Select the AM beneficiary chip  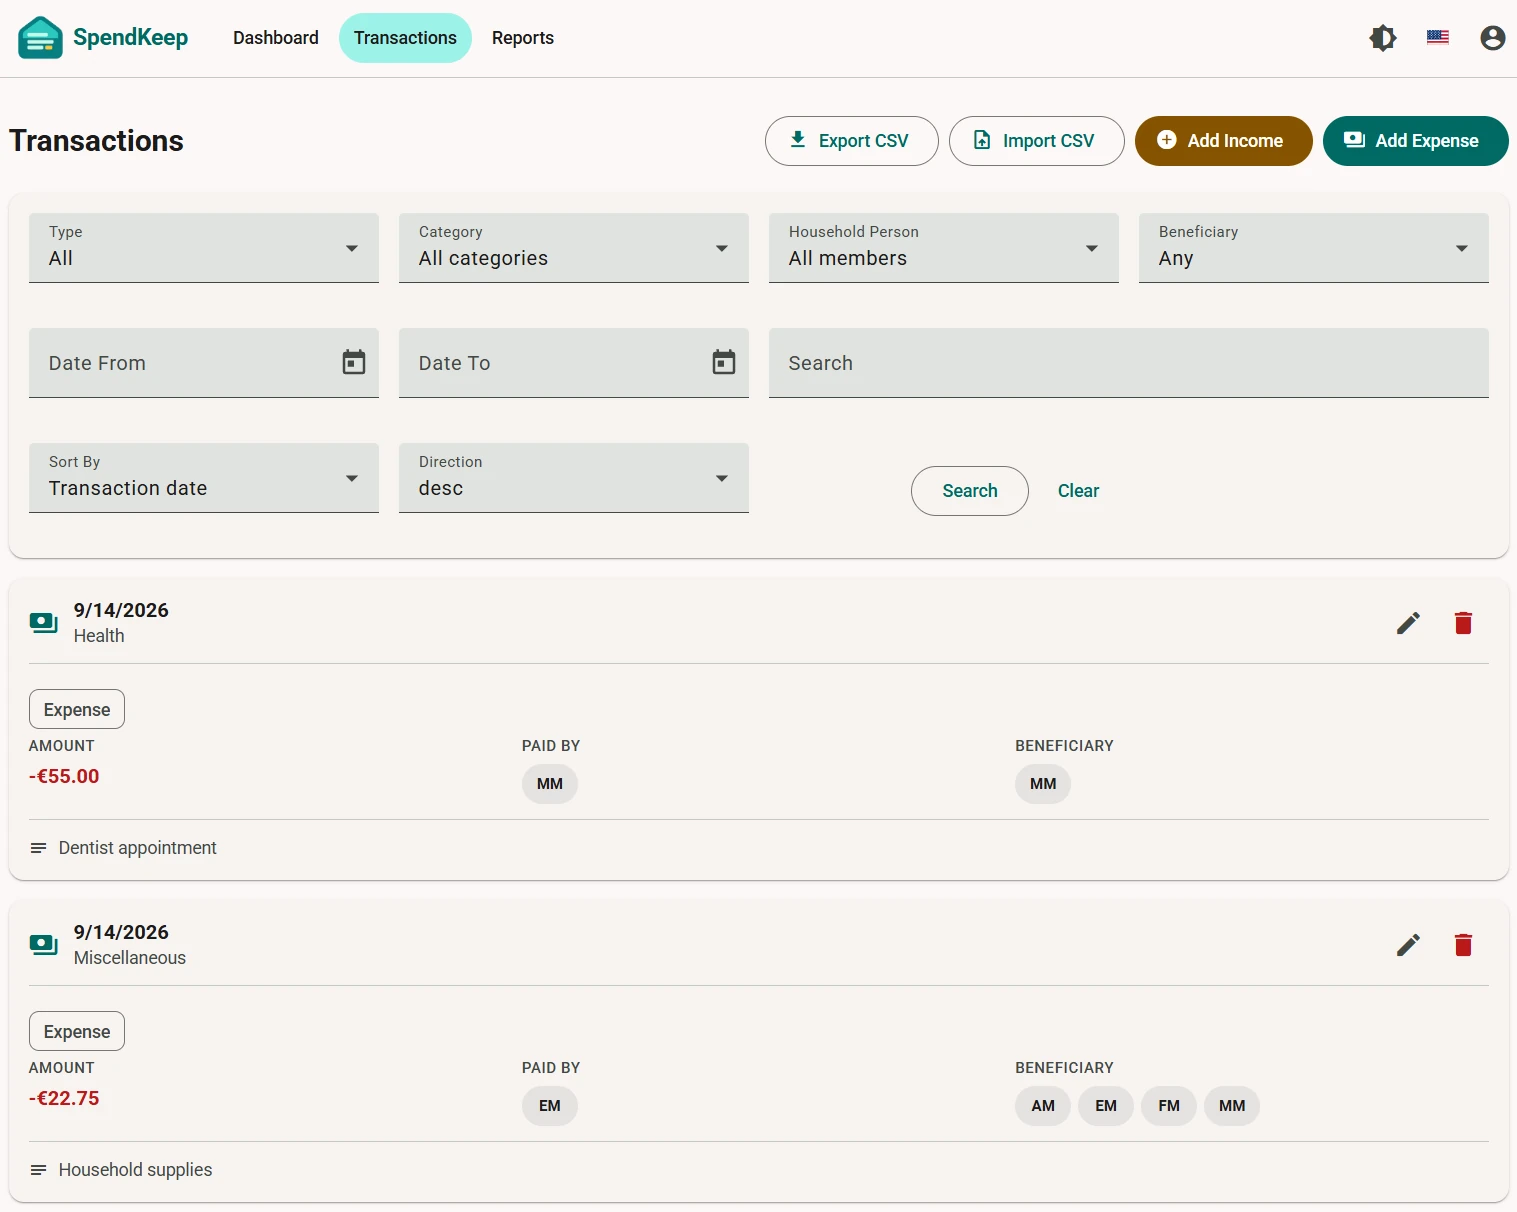[x=1043, y=1106]
